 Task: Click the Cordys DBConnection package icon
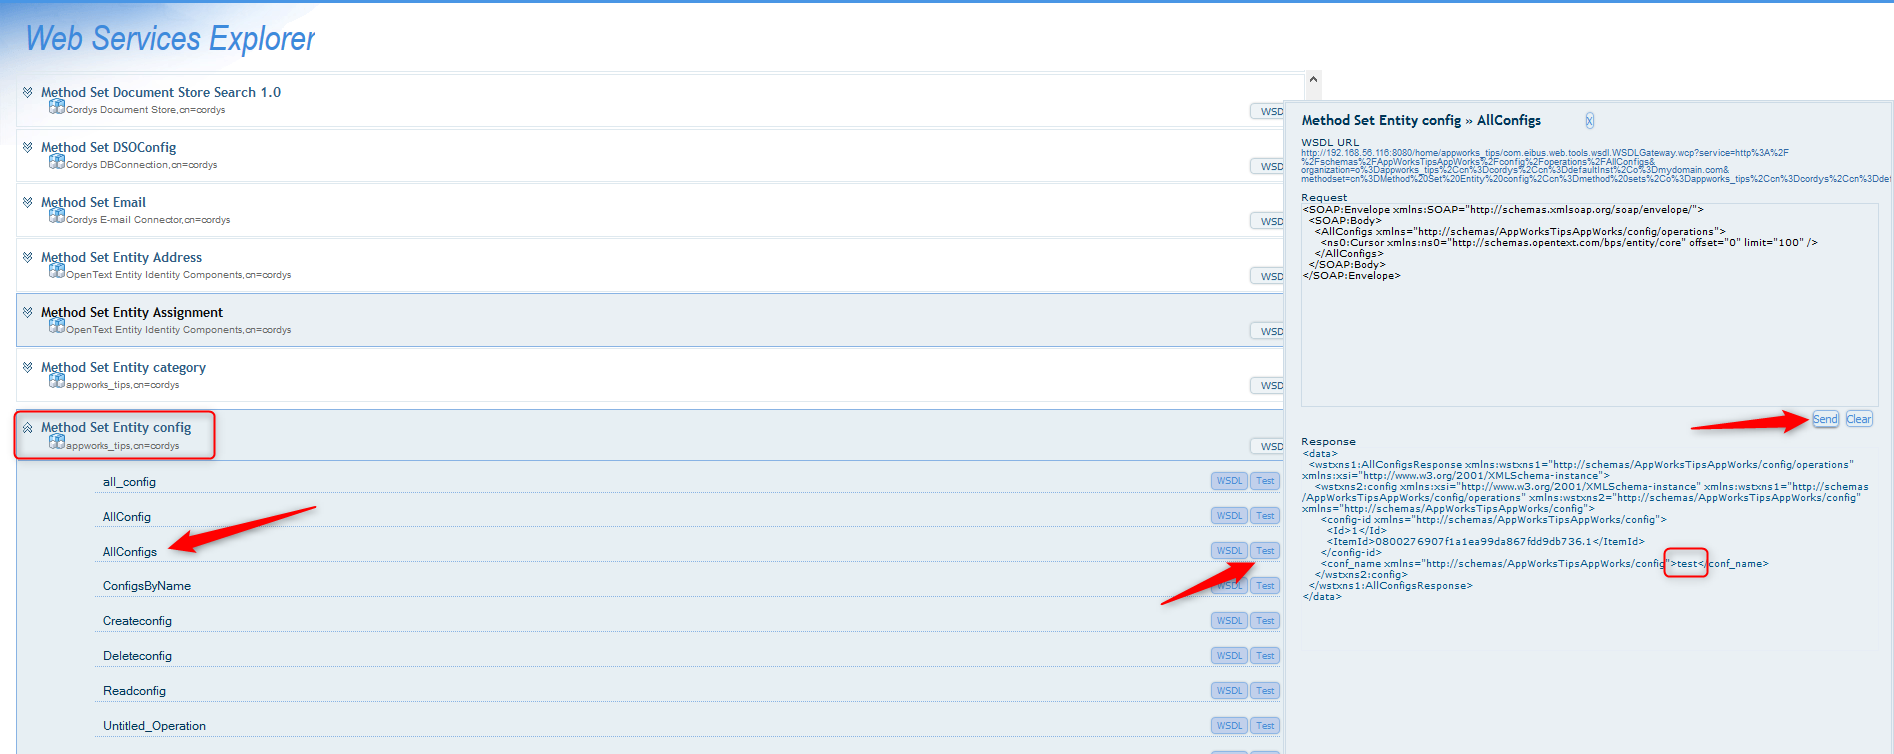pos(57,162)
